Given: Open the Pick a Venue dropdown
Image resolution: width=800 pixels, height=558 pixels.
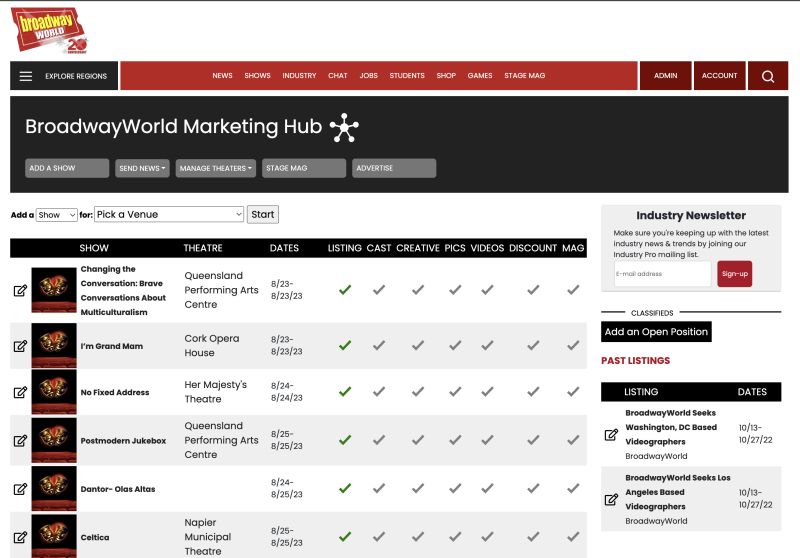Looking at the screenshot, I should click(x=169, y=214).
